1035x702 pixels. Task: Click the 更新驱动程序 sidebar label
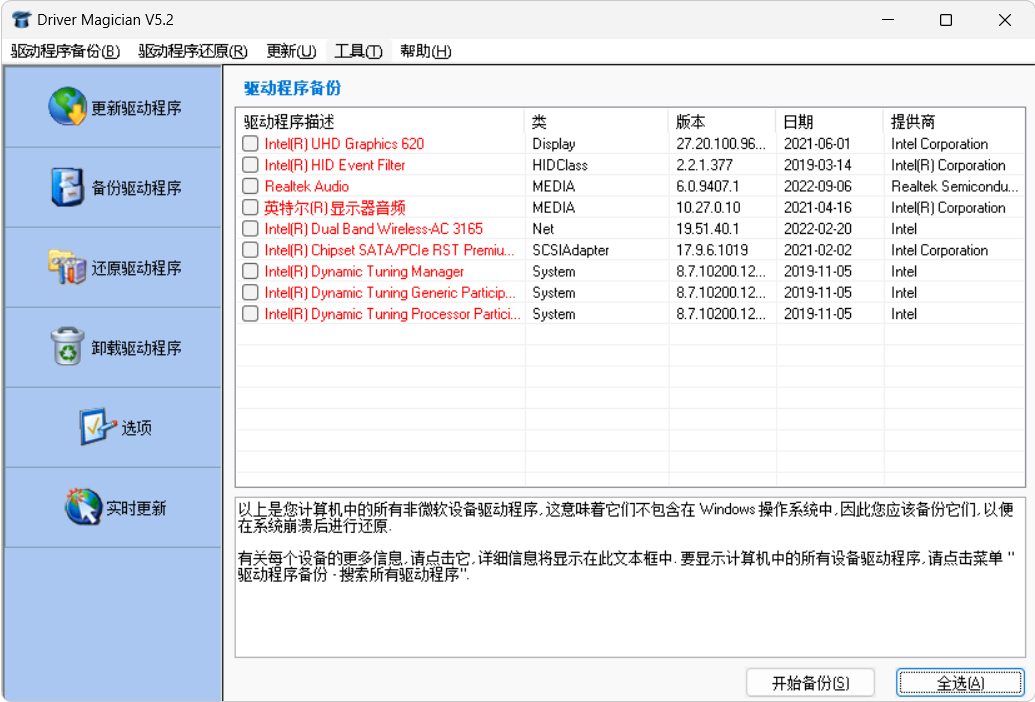pyautogui.click(x=136, y=108)
